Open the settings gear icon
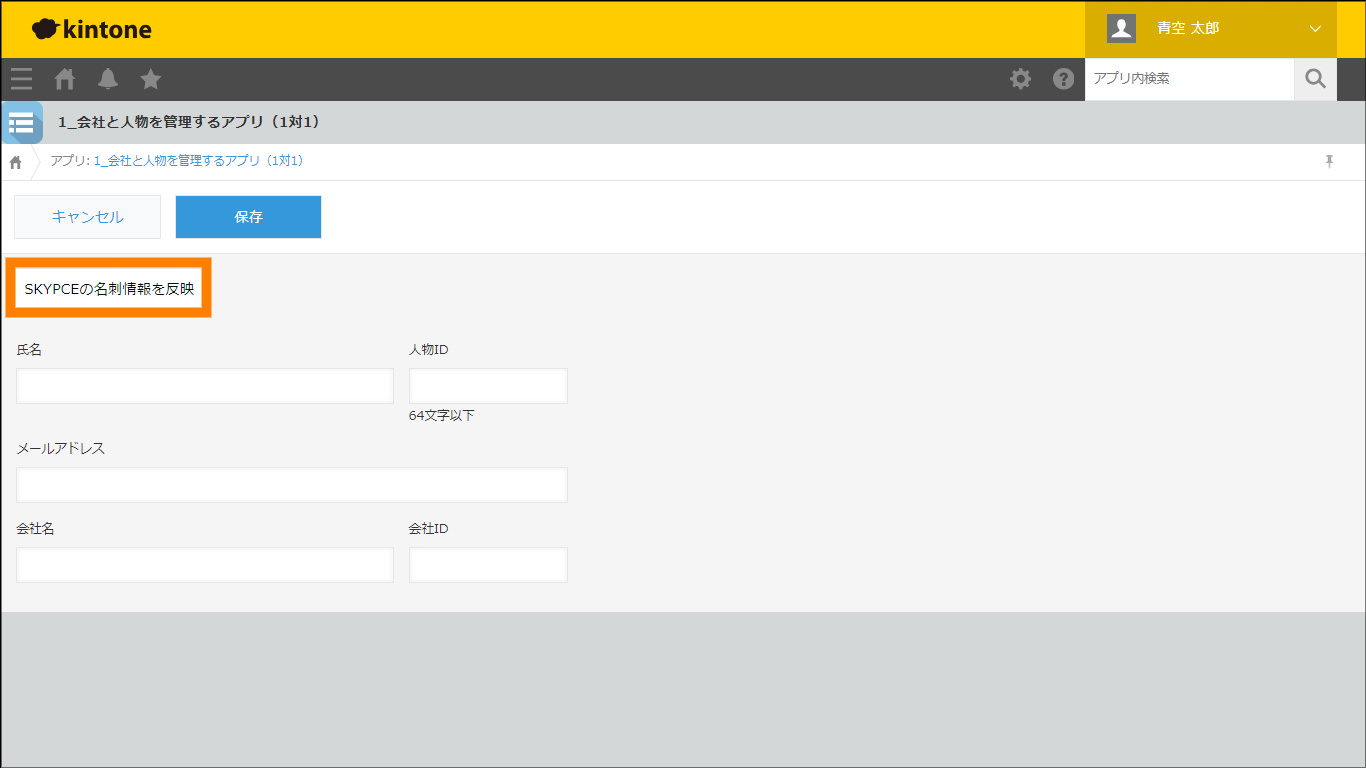The image size is (1366, 768). (x=1020, y=79)
